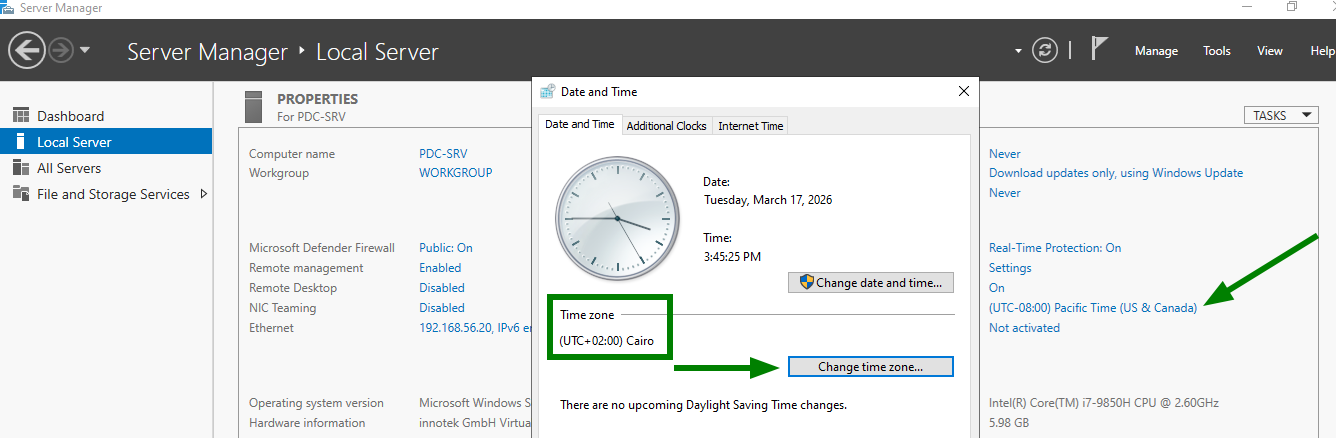1336x438 pixels.
Task: Open the Manage menu
Action: [1156, 51]
